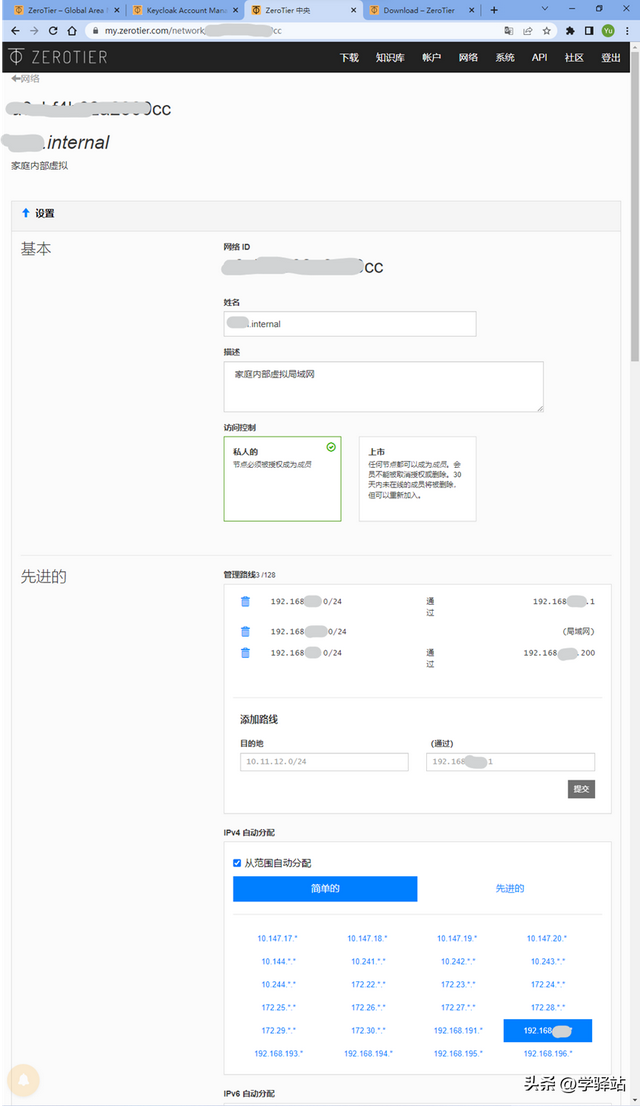Choose the 10.147.18.* range
Viewport: 640px width, 1106px height.
pyautogui.click(x=367, y=939)
